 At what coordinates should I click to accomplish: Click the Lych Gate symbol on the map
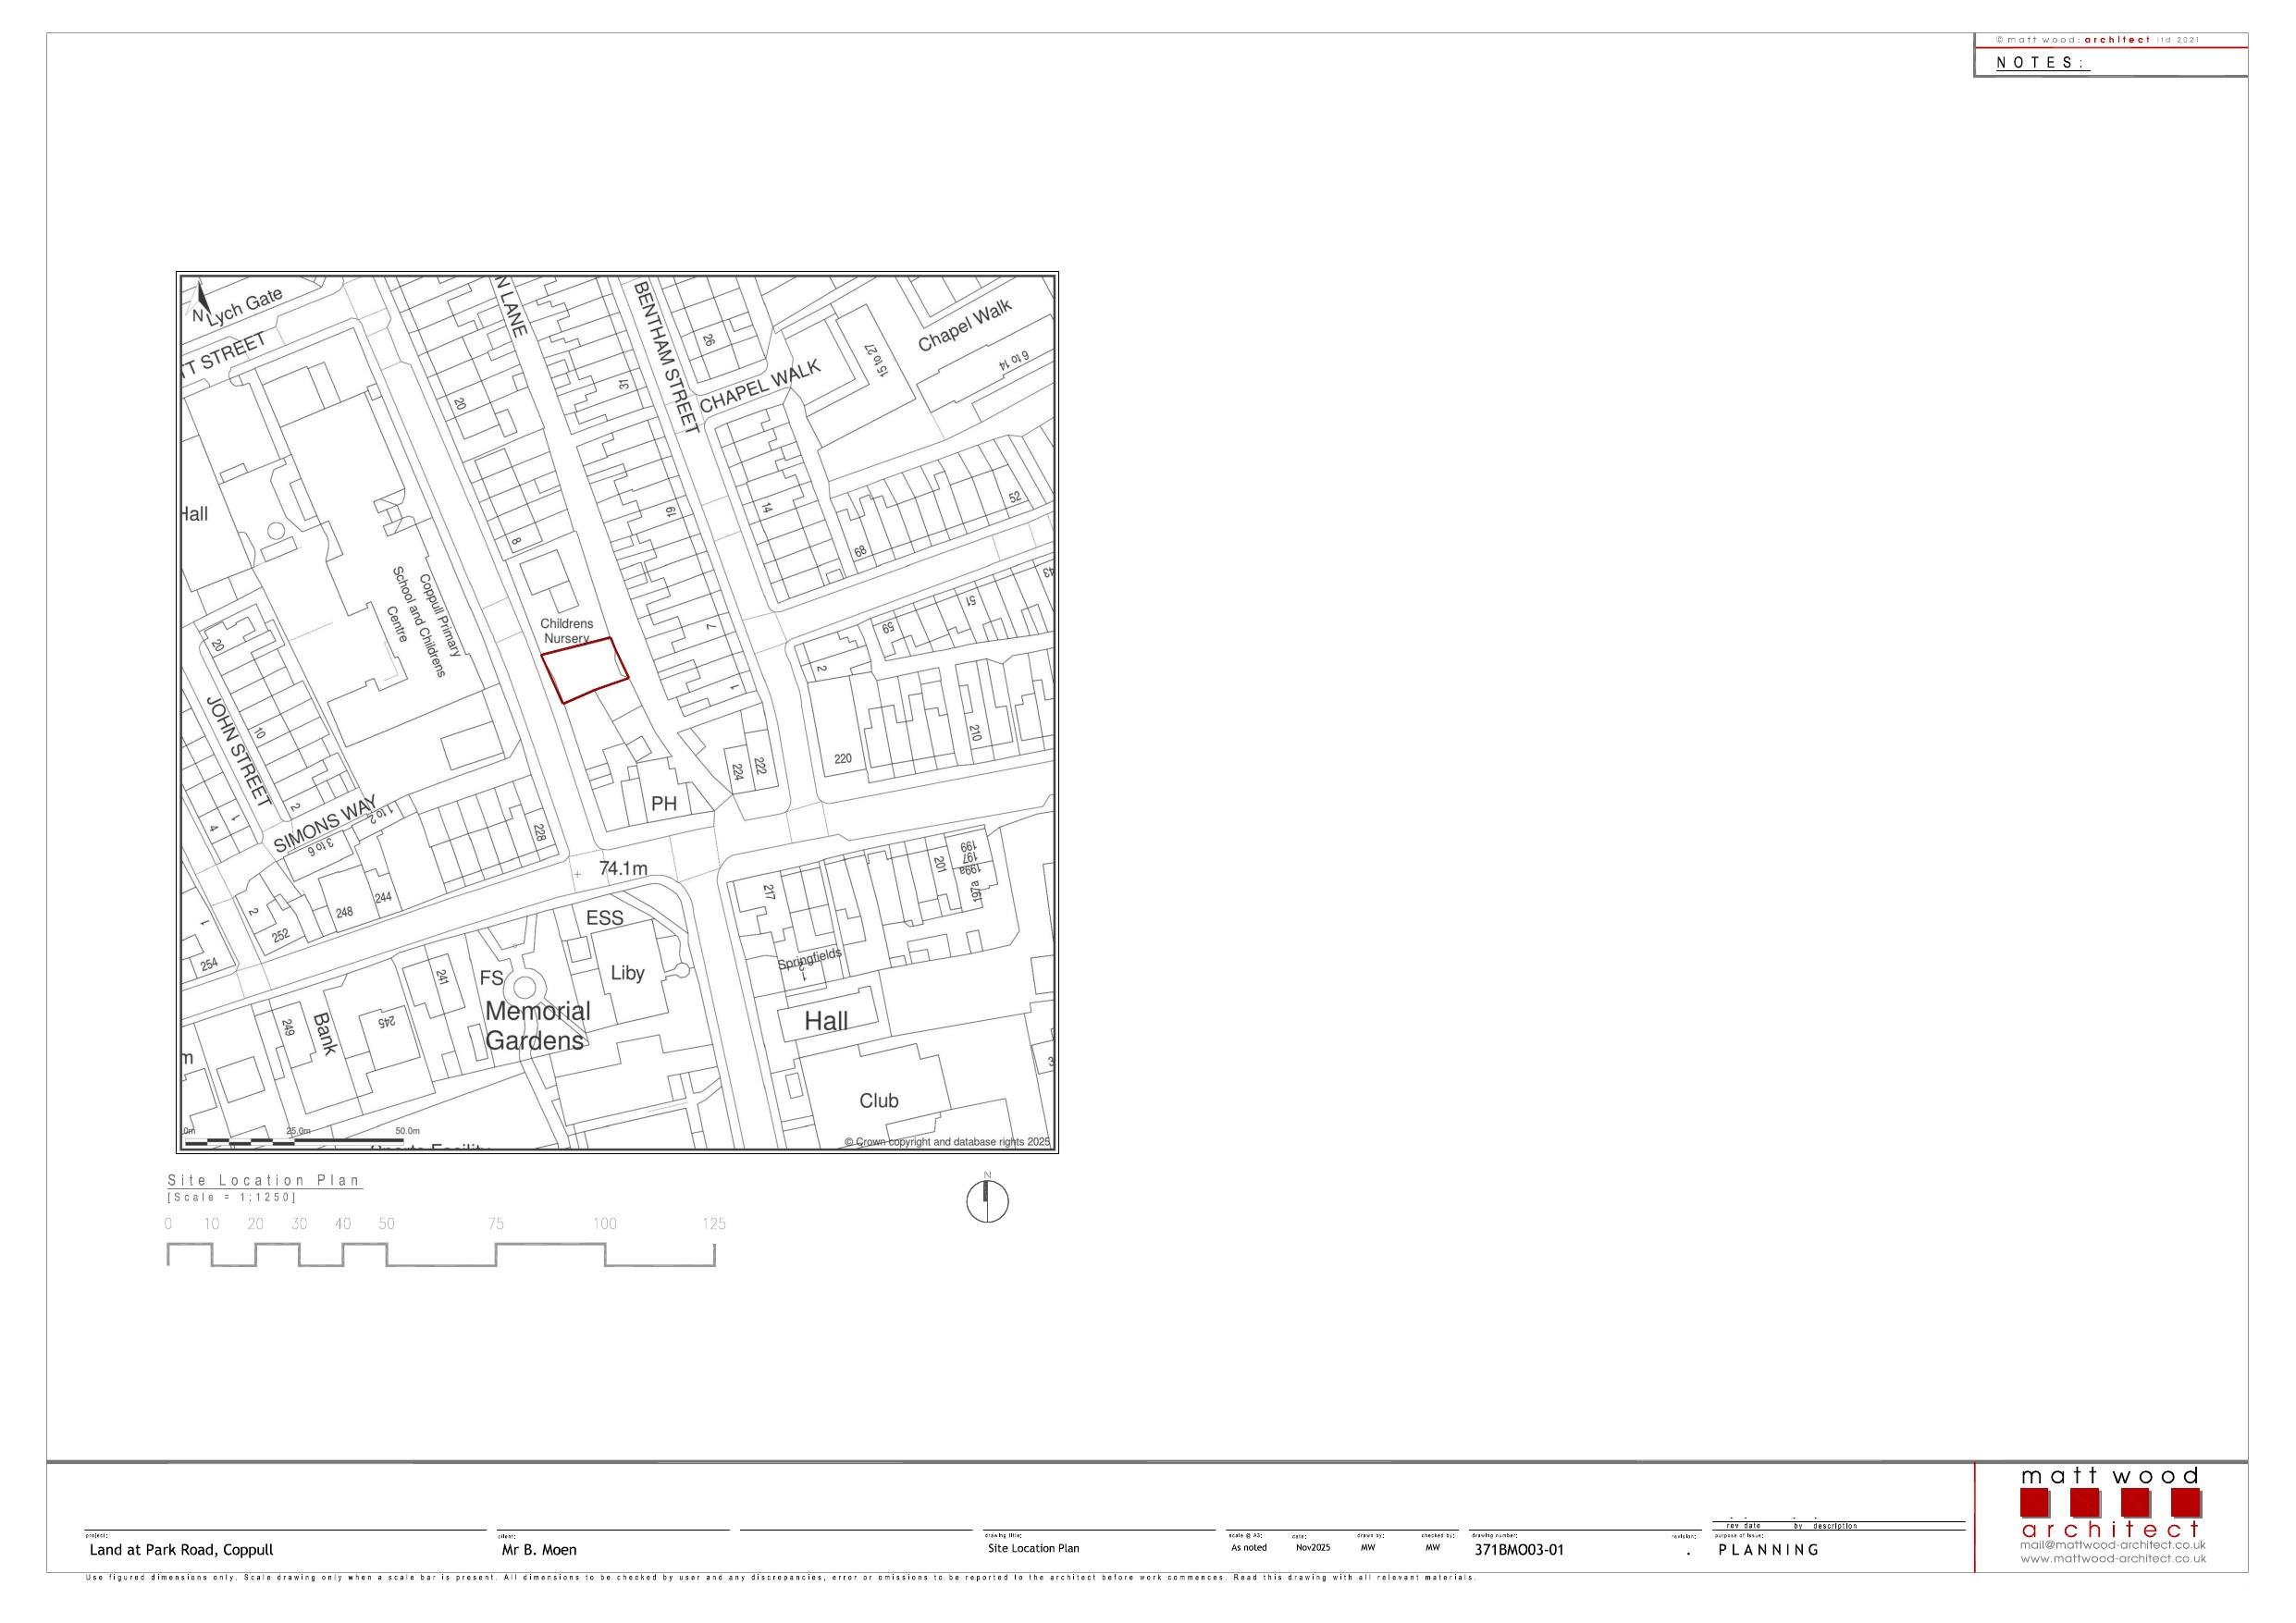(x=243, y=298)
